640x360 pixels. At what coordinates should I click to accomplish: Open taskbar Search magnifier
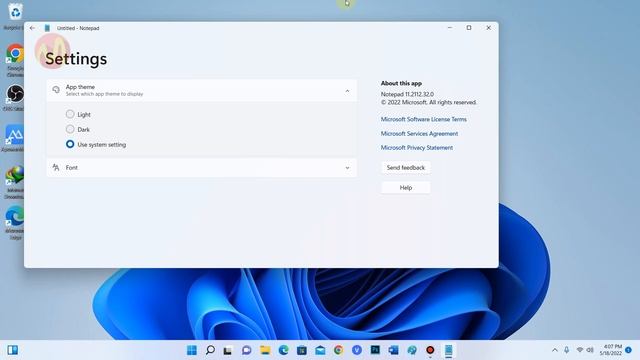pyautogui.click(x=210, y=350)
